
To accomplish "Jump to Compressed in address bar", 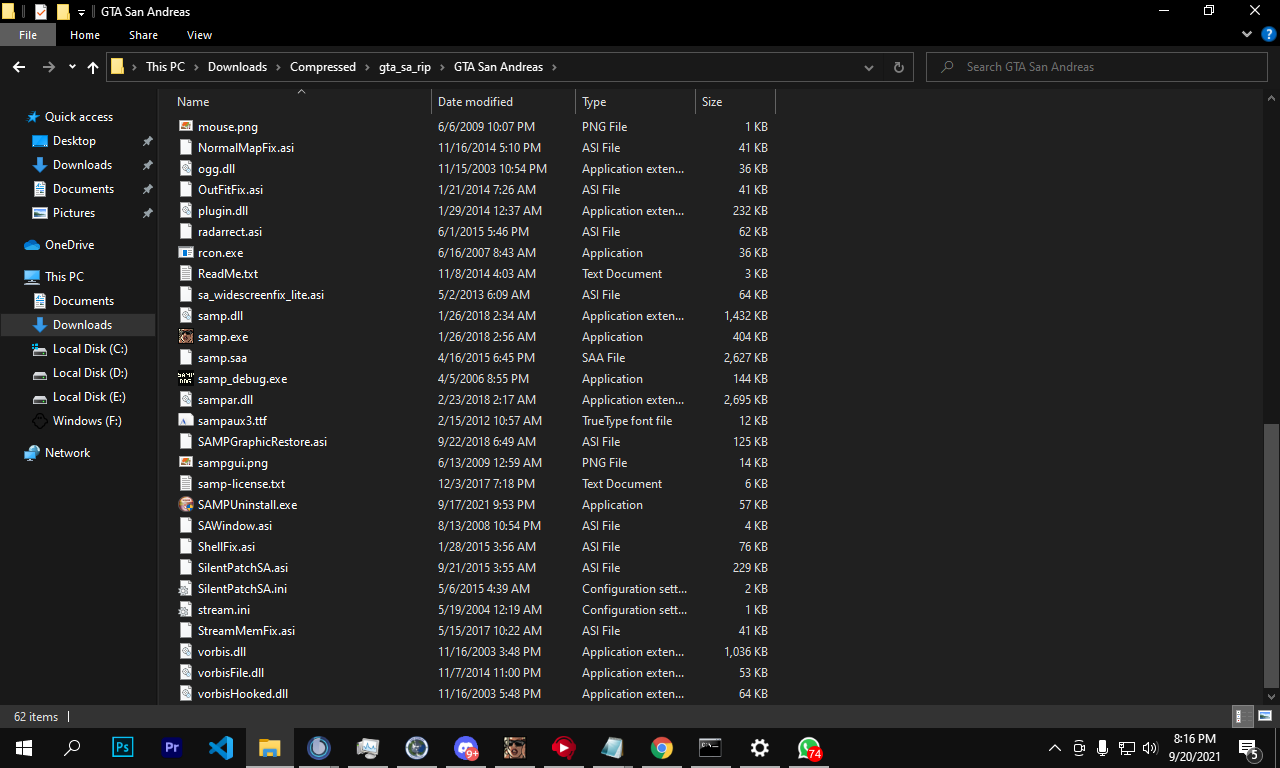I will coord(323,67).
